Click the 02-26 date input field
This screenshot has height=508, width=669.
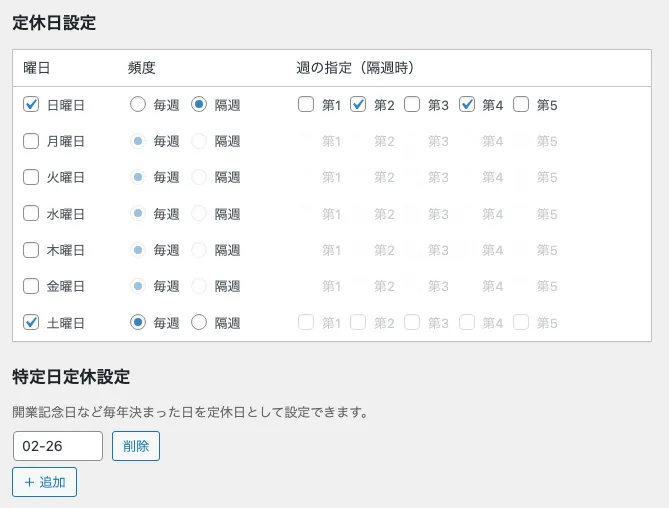click(58, 446)
